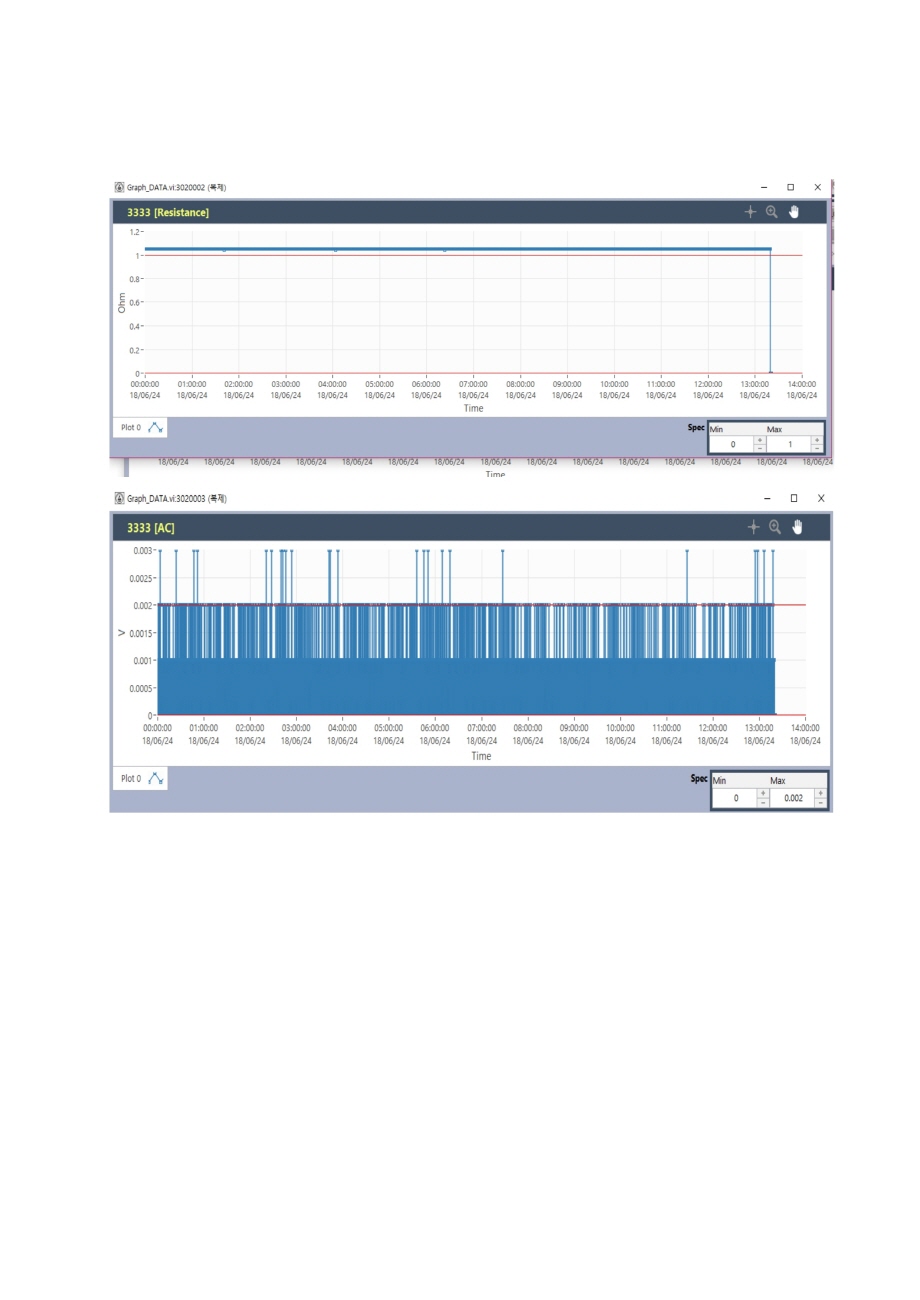Screen dimensions: 920x1300
Task: Decrement Spec Min in AC graph
Action: coord(763,802)
